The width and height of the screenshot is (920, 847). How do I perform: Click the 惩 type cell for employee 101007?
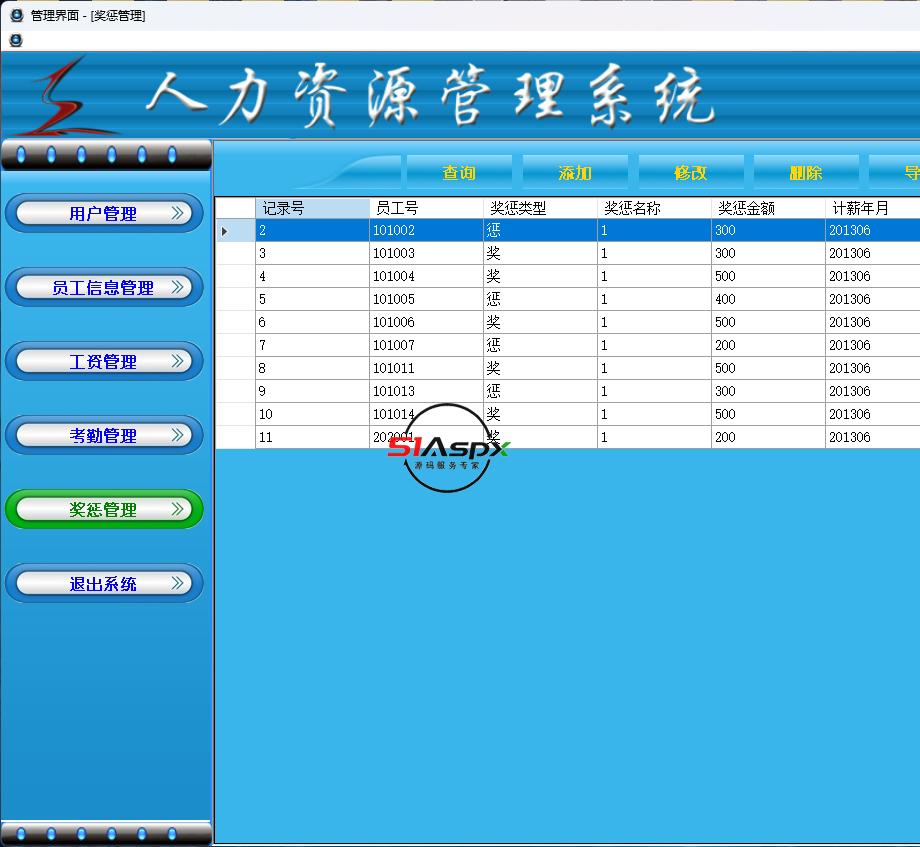click(540, 345)
